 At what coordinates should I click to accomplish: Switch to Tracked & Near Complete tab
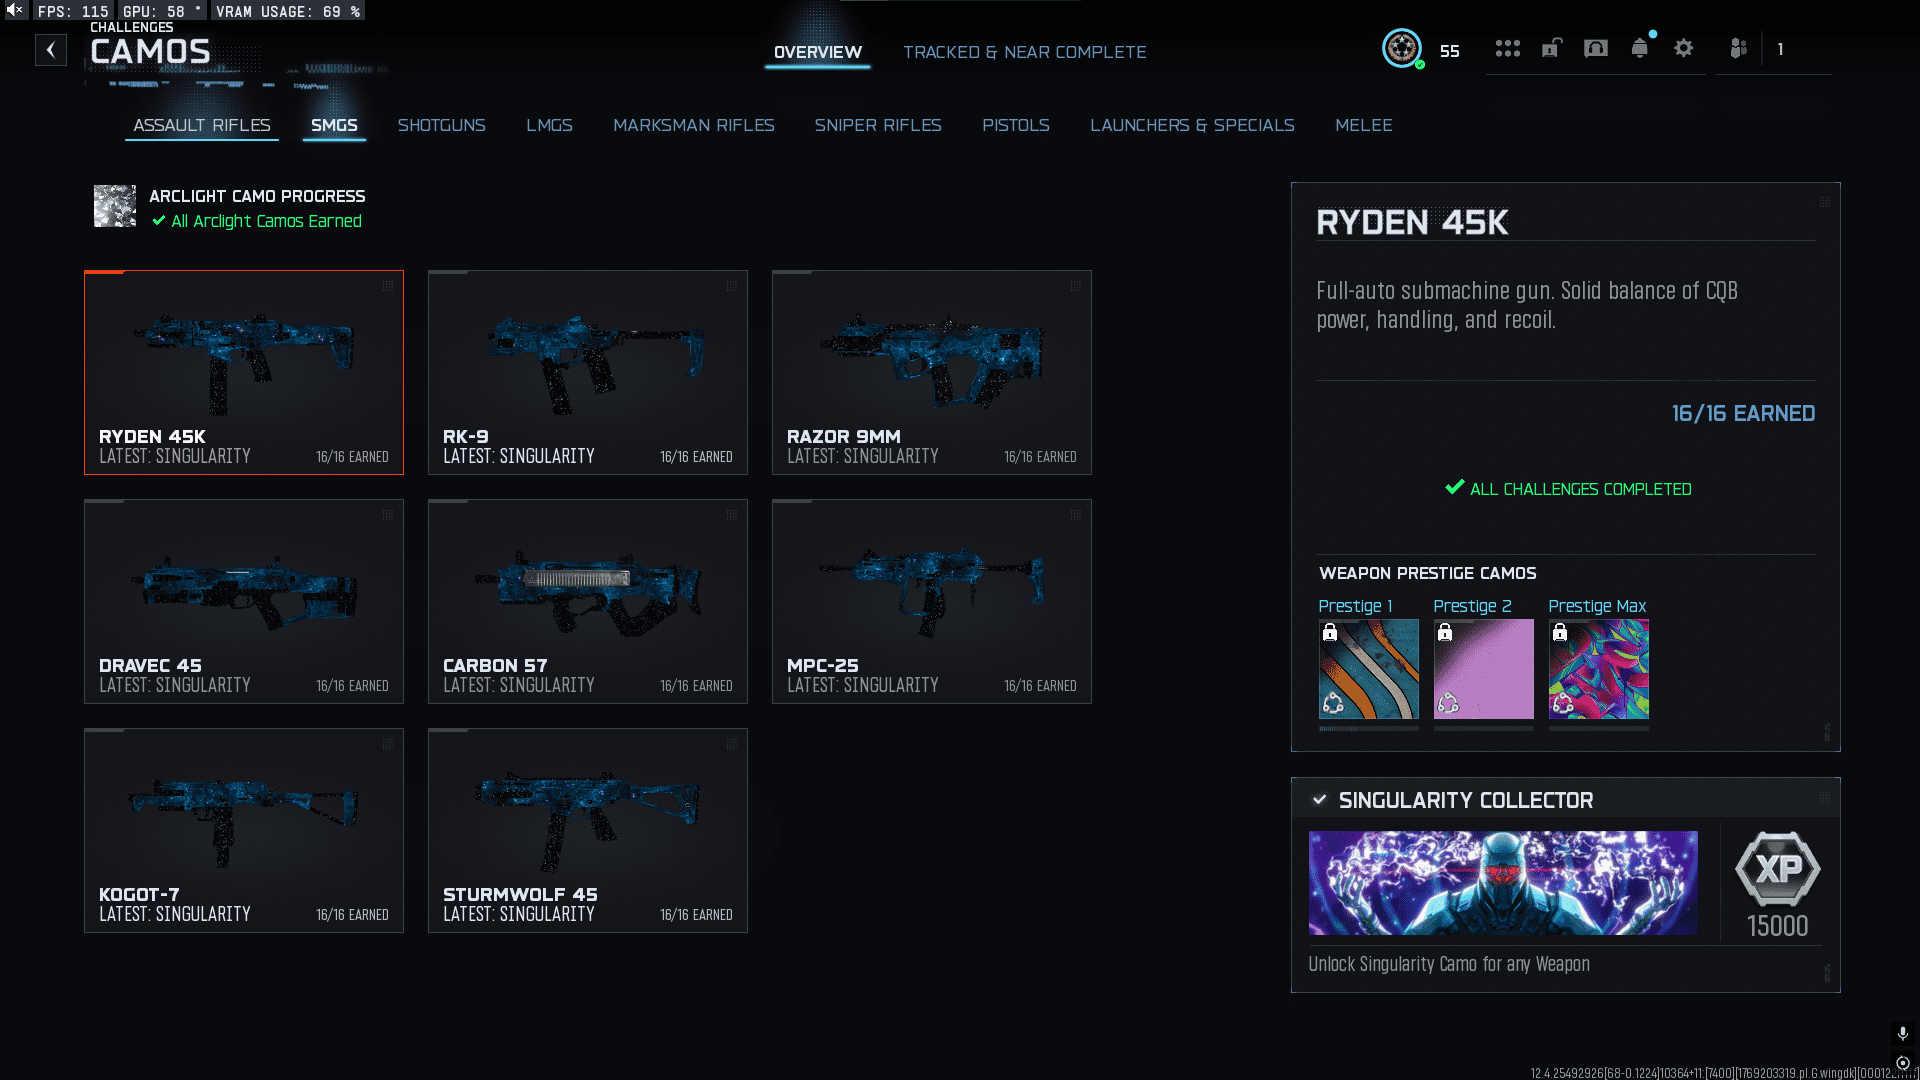click(x=1024, y=52)
